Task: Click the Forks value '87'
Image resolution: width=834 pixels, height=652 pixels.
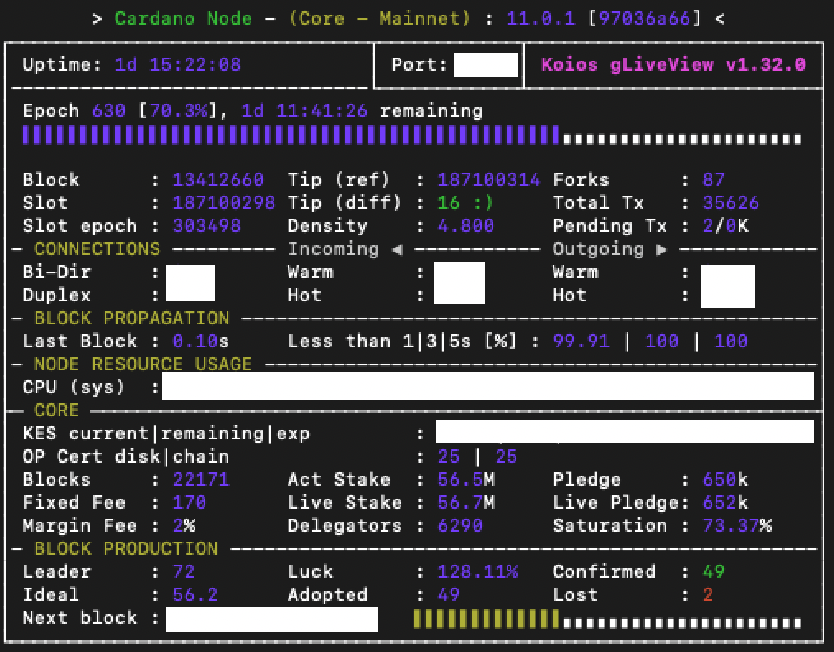Action: click(x=713, y=180)
